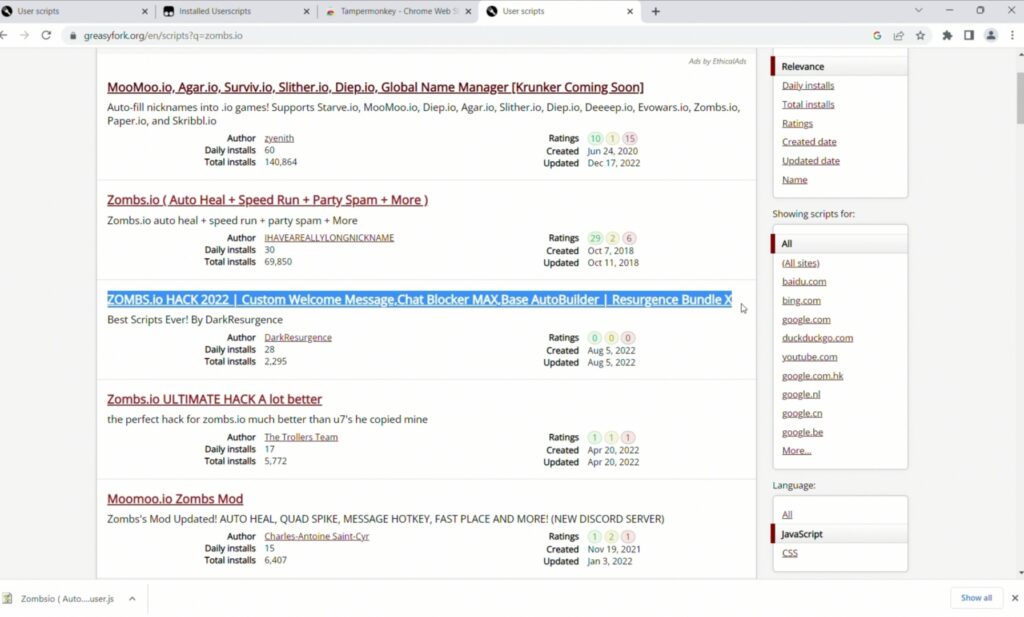Viewport: 1024px width, 617px height.
Task: Filter scripts for google.nl
Action: click(801, 394)
